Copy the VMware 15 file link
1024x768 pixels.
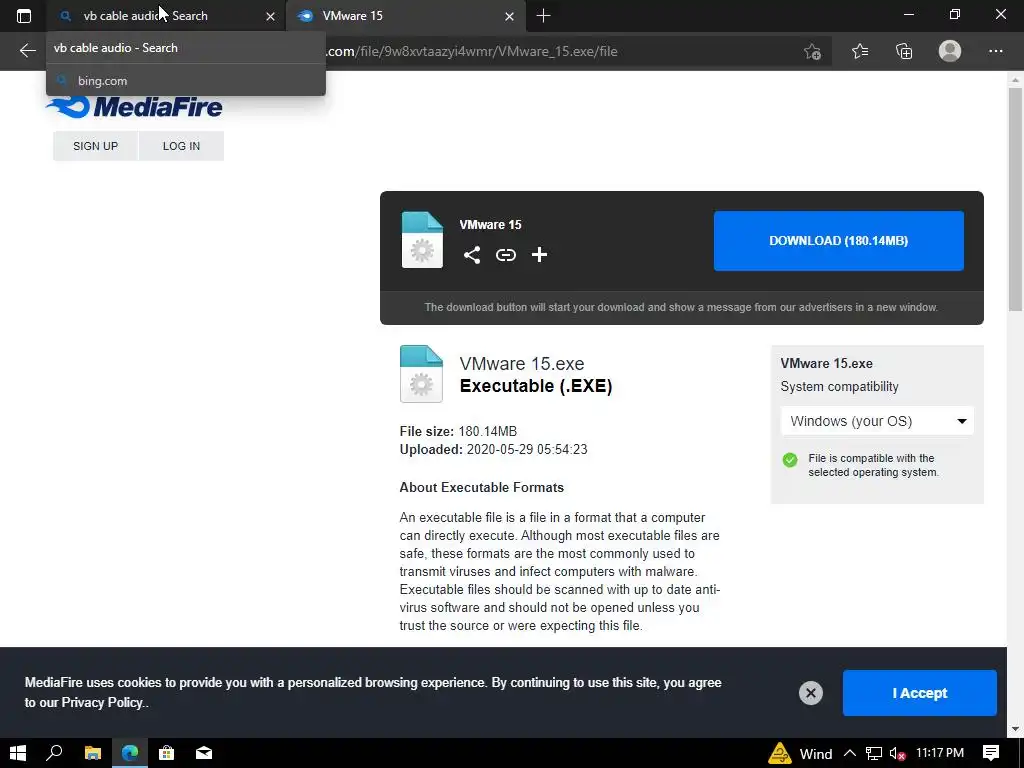[x=505, y=255]
